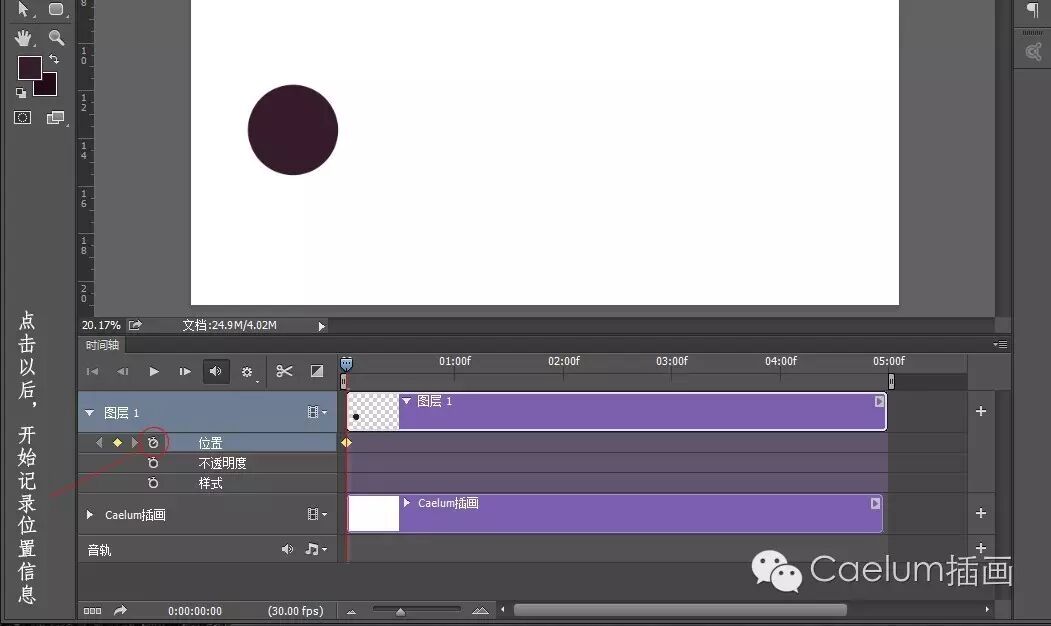Swap foreground and background colors

[54, 60]
